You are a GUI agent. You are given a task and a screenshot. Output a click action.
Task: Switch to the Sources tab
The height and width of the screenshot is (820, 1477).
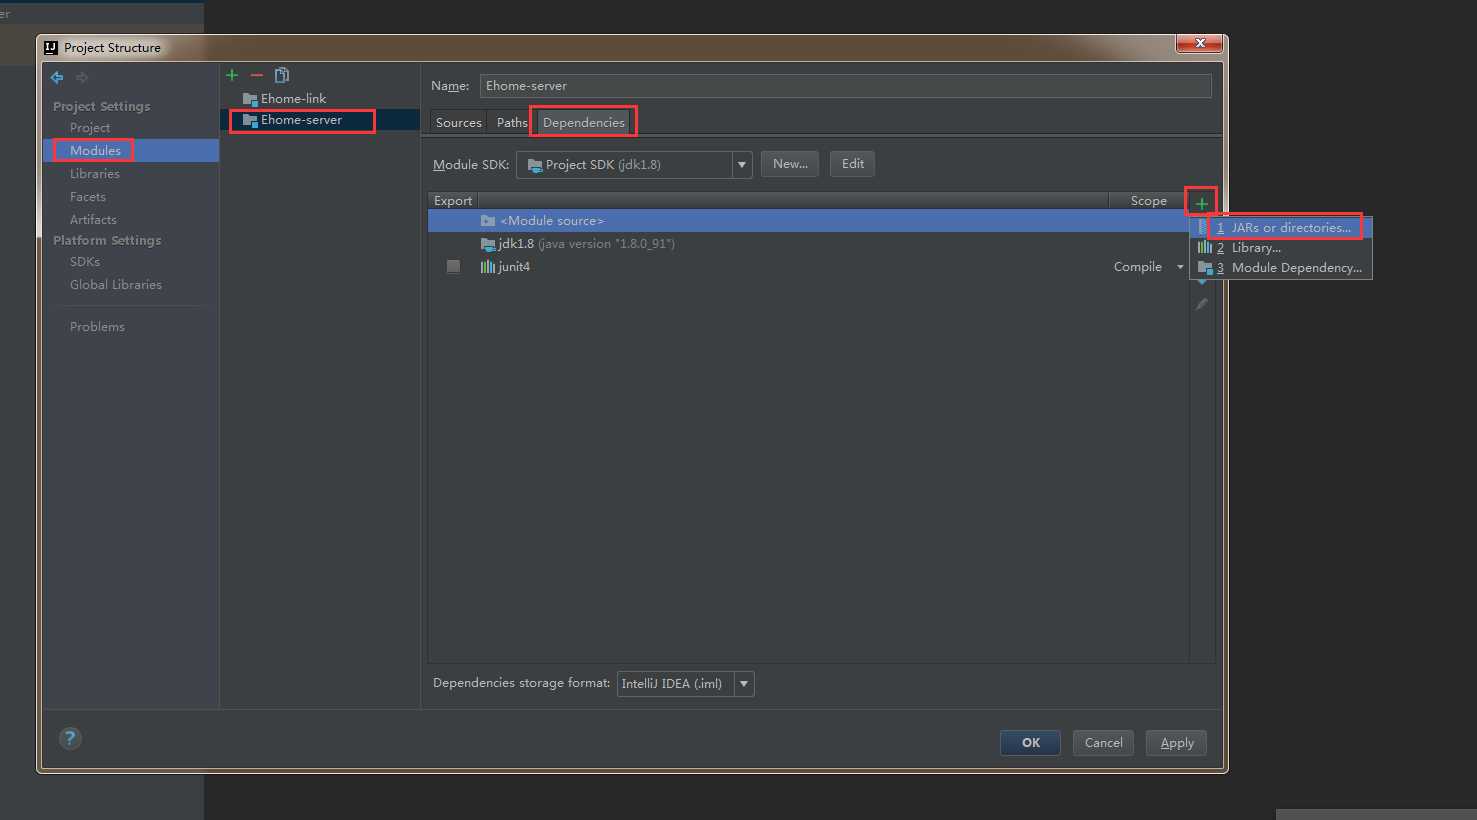[x=459, y=123]
